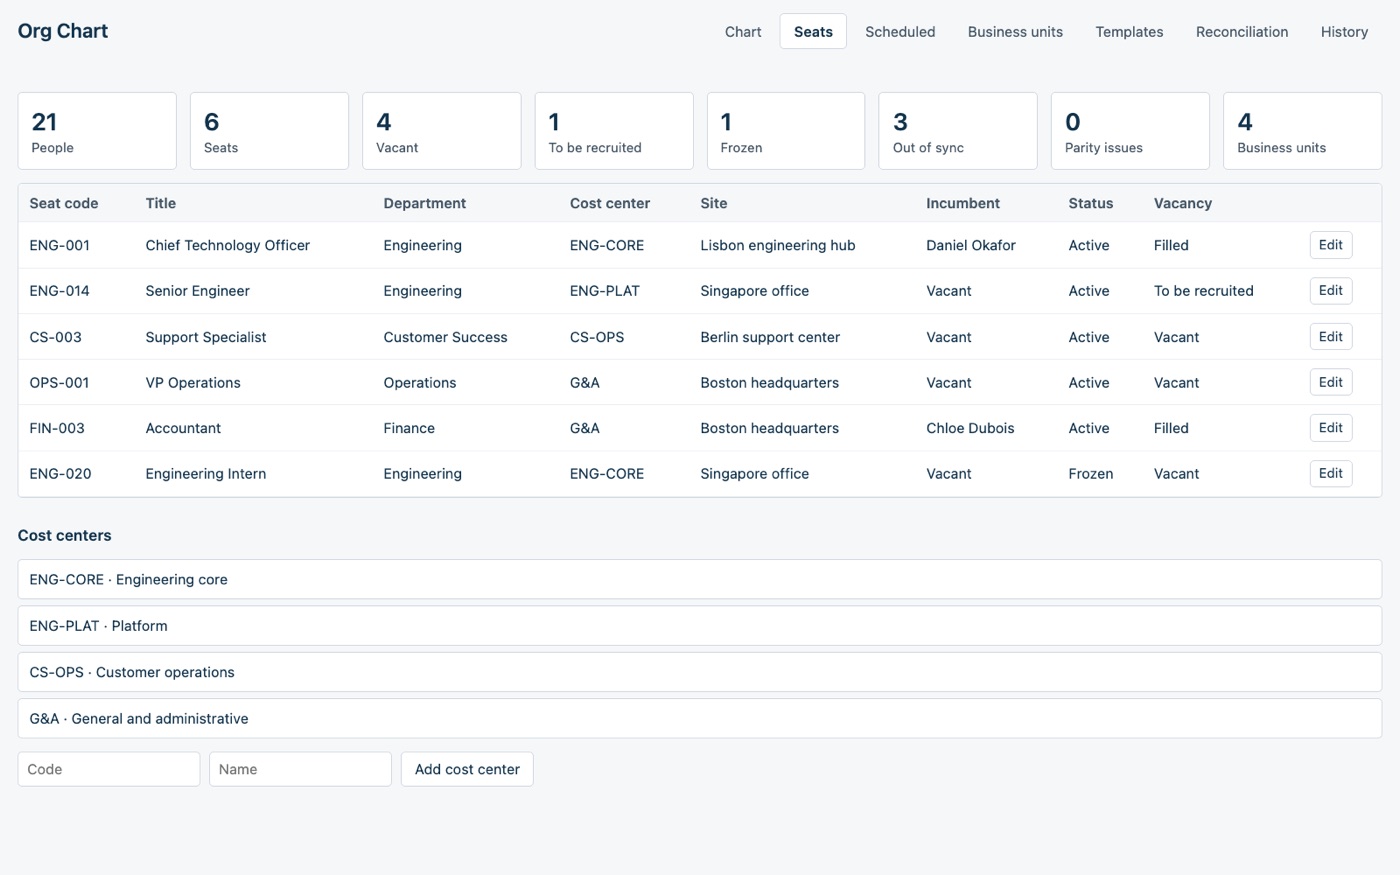Open the Templates tab
The image size is (1400, 875).
click(x=1129, y=31)
